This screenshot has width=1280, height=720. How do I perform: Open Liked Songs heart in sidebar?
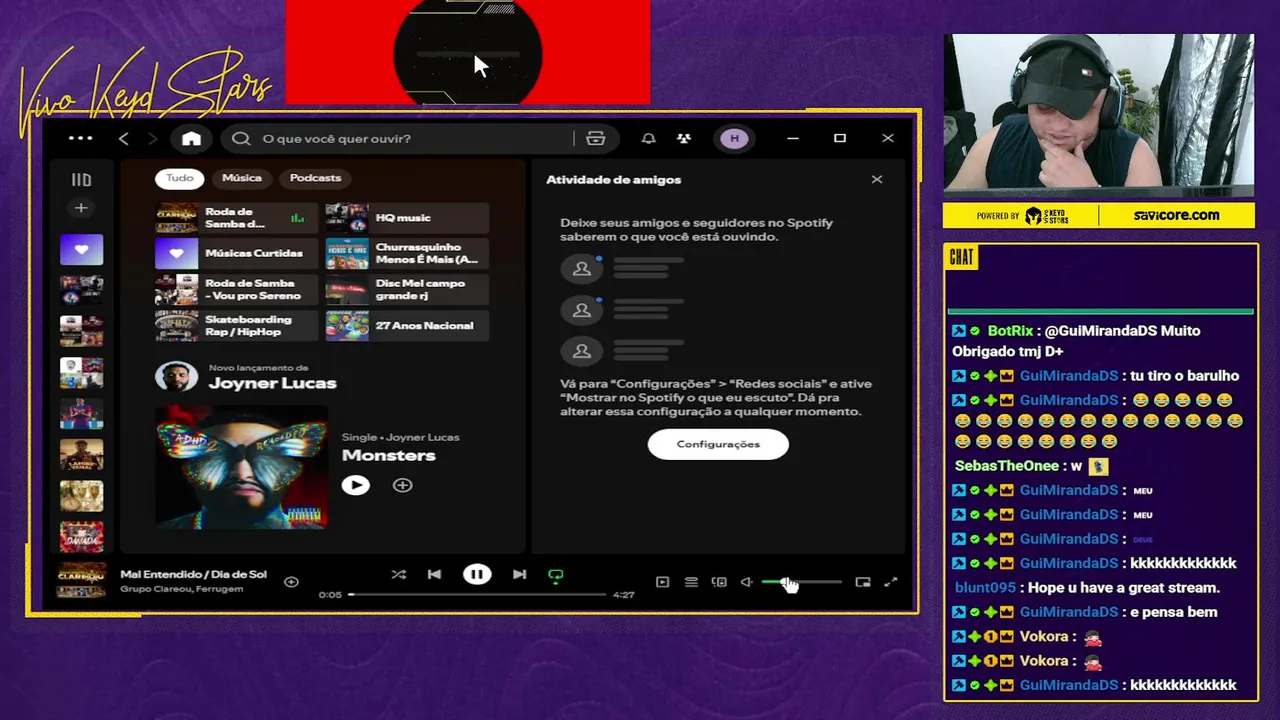pos(81,249)
